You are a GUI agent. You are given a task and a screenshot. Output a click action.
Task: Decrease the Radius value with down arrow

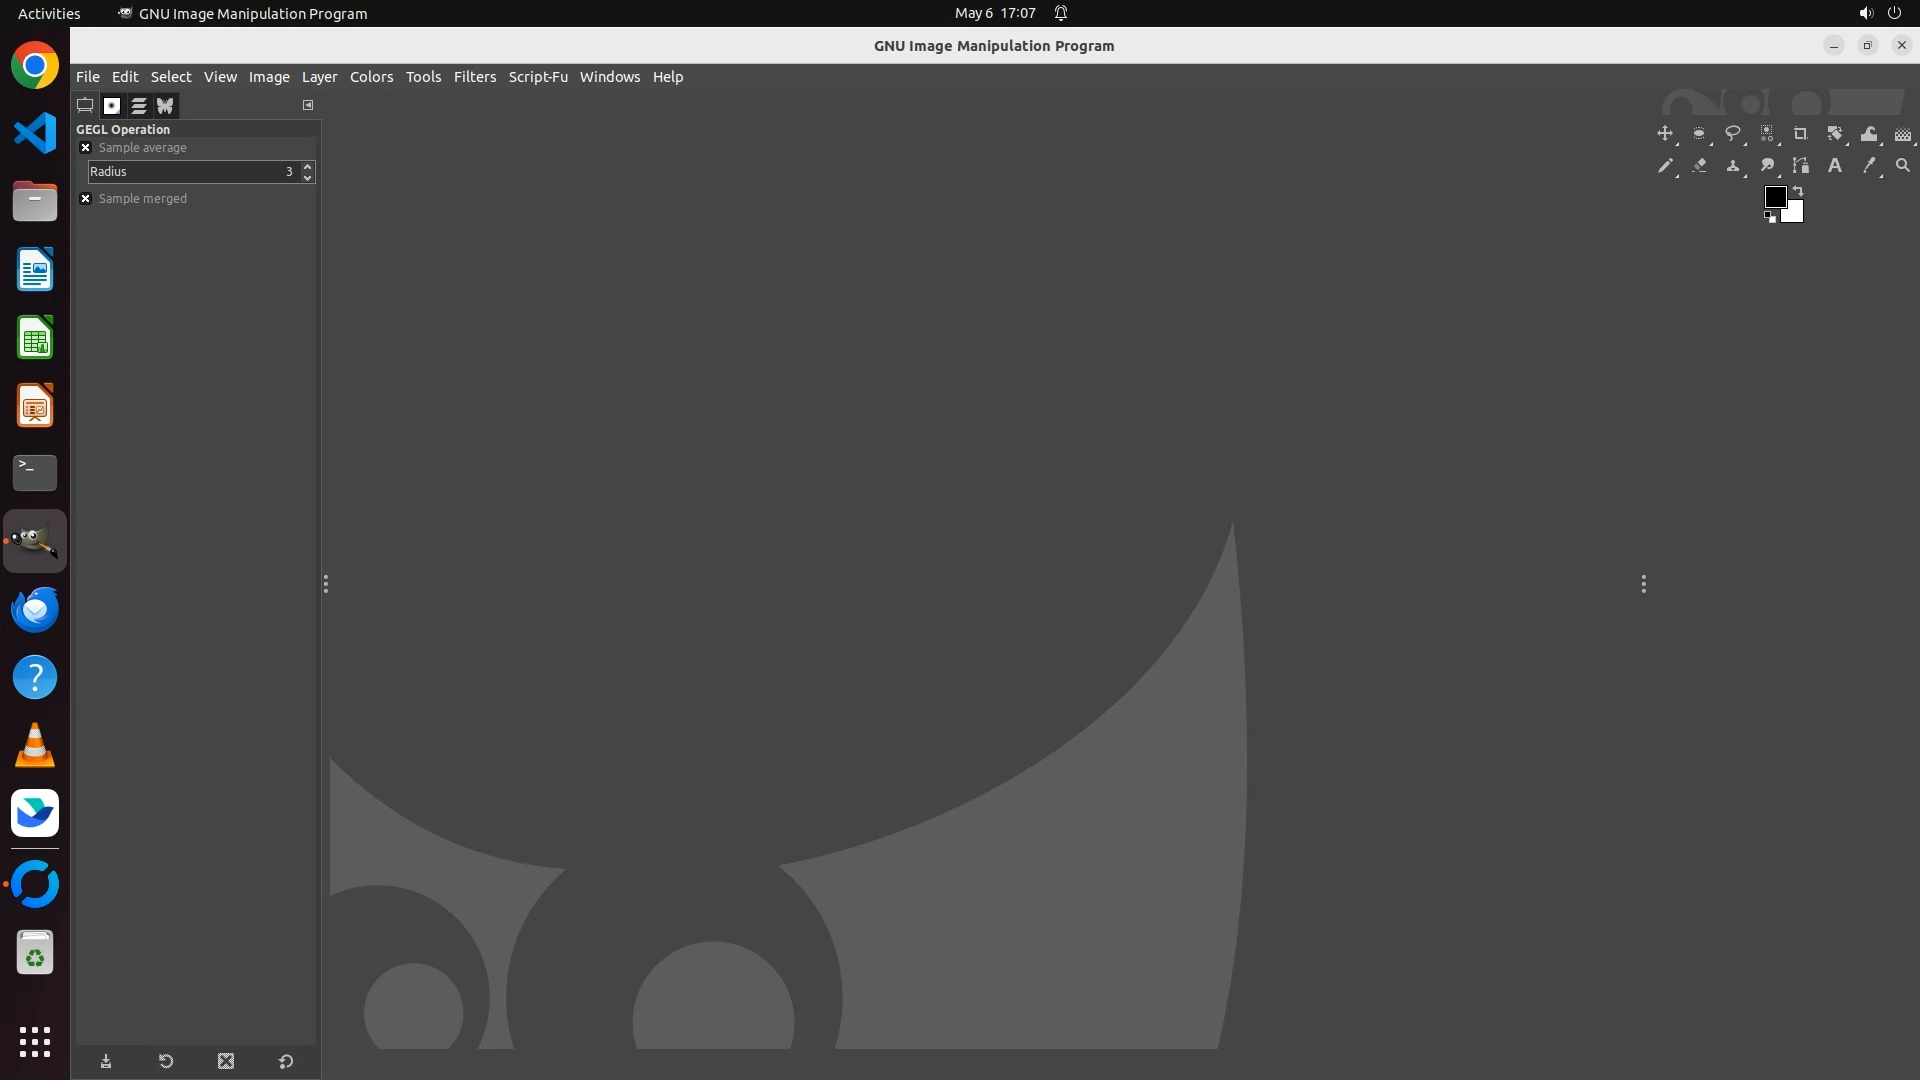pos(307,177)
